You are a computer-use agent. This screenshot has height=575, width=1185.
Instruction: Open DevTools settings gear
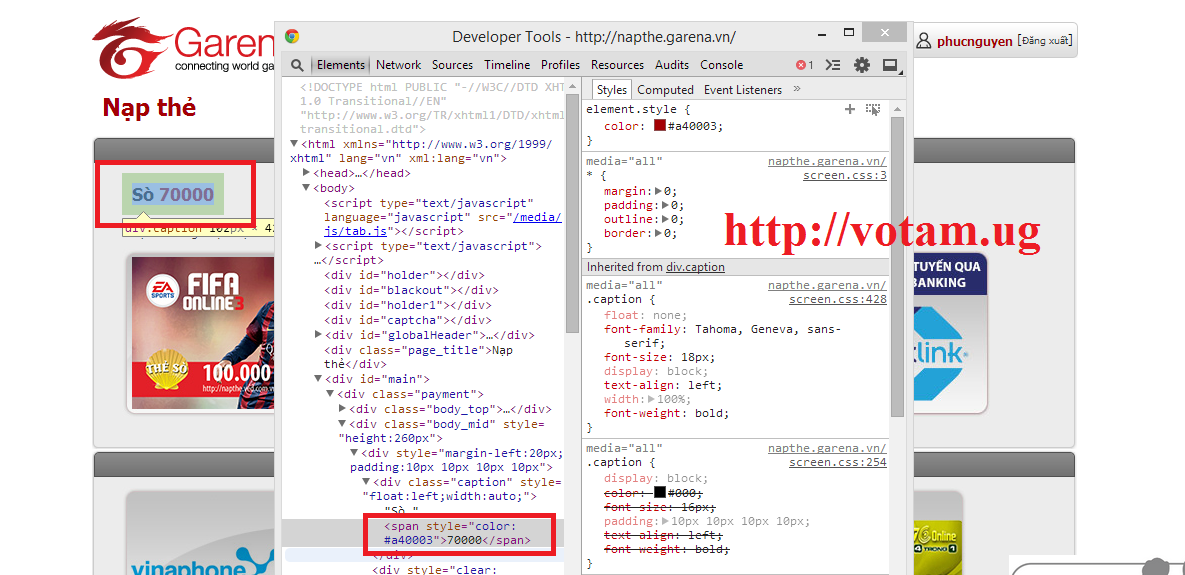pyautogui.click(x=862, y=65)
